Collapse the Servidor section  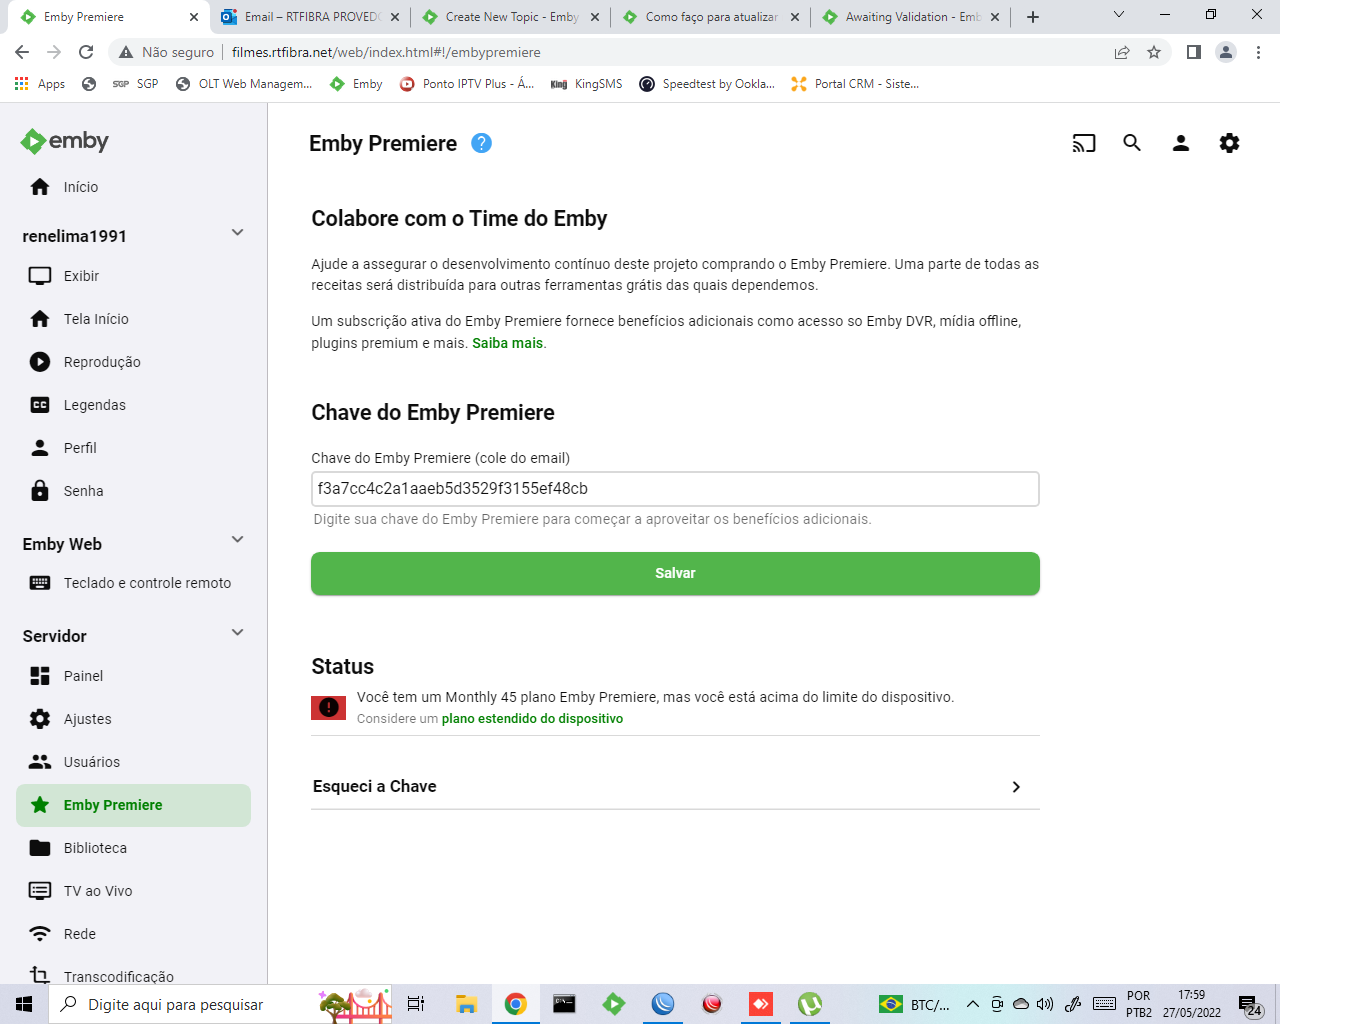point(237,633)
